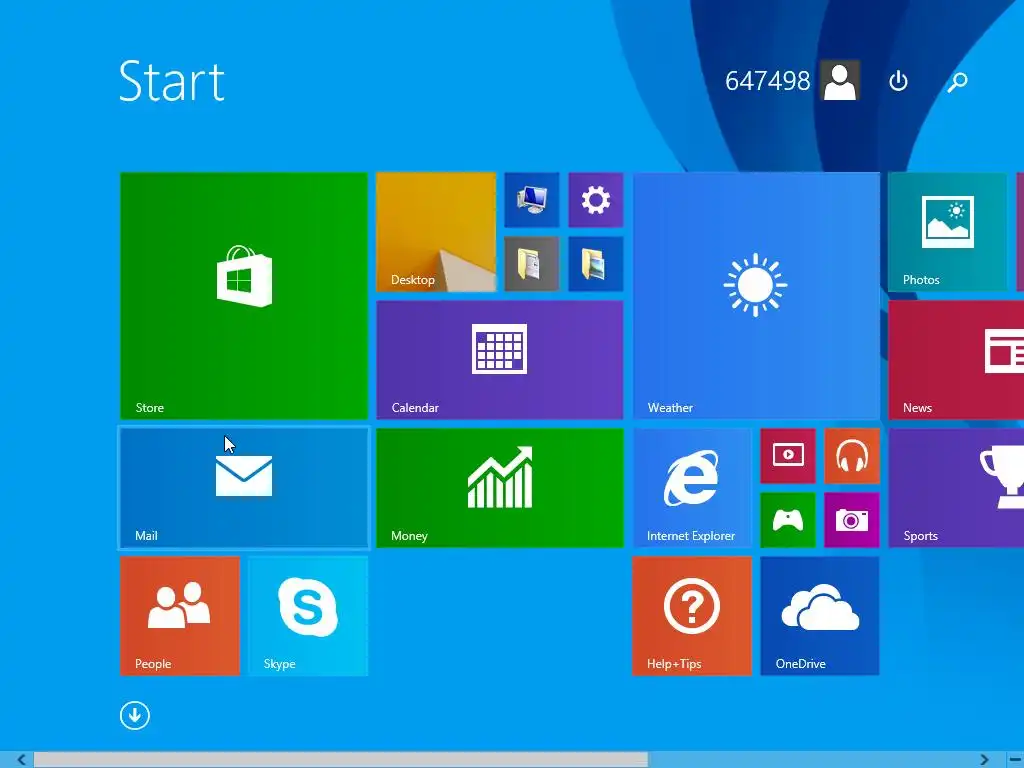
Task: Click the scrollbar left arrow
Action: point(21,760)
